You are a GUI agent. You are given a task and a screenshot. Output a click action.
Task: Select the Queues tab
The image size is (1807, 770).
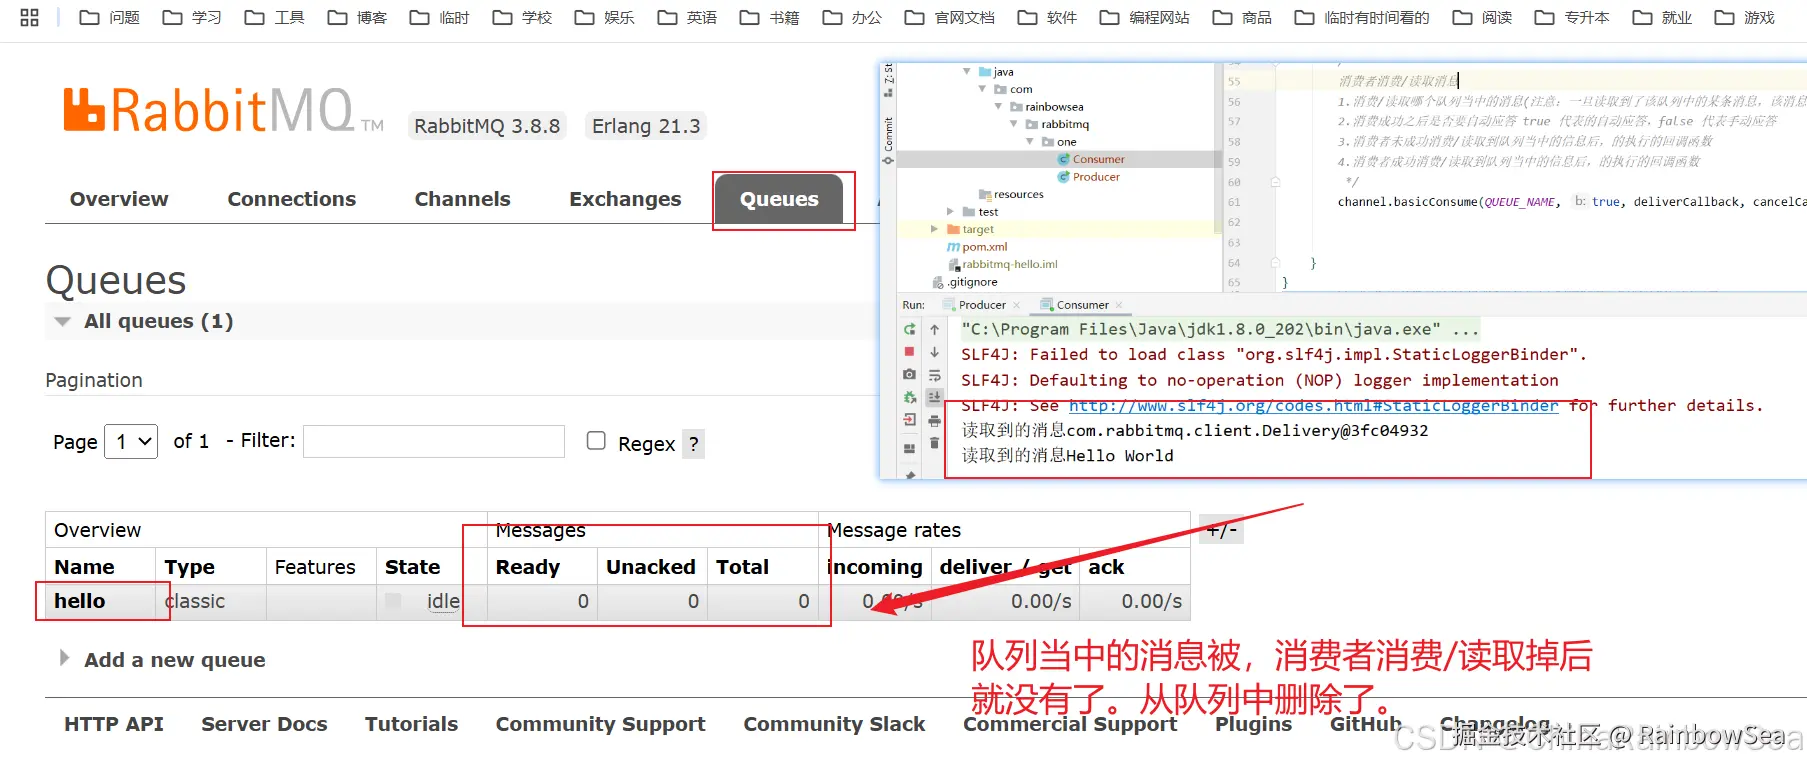[779, 199]
